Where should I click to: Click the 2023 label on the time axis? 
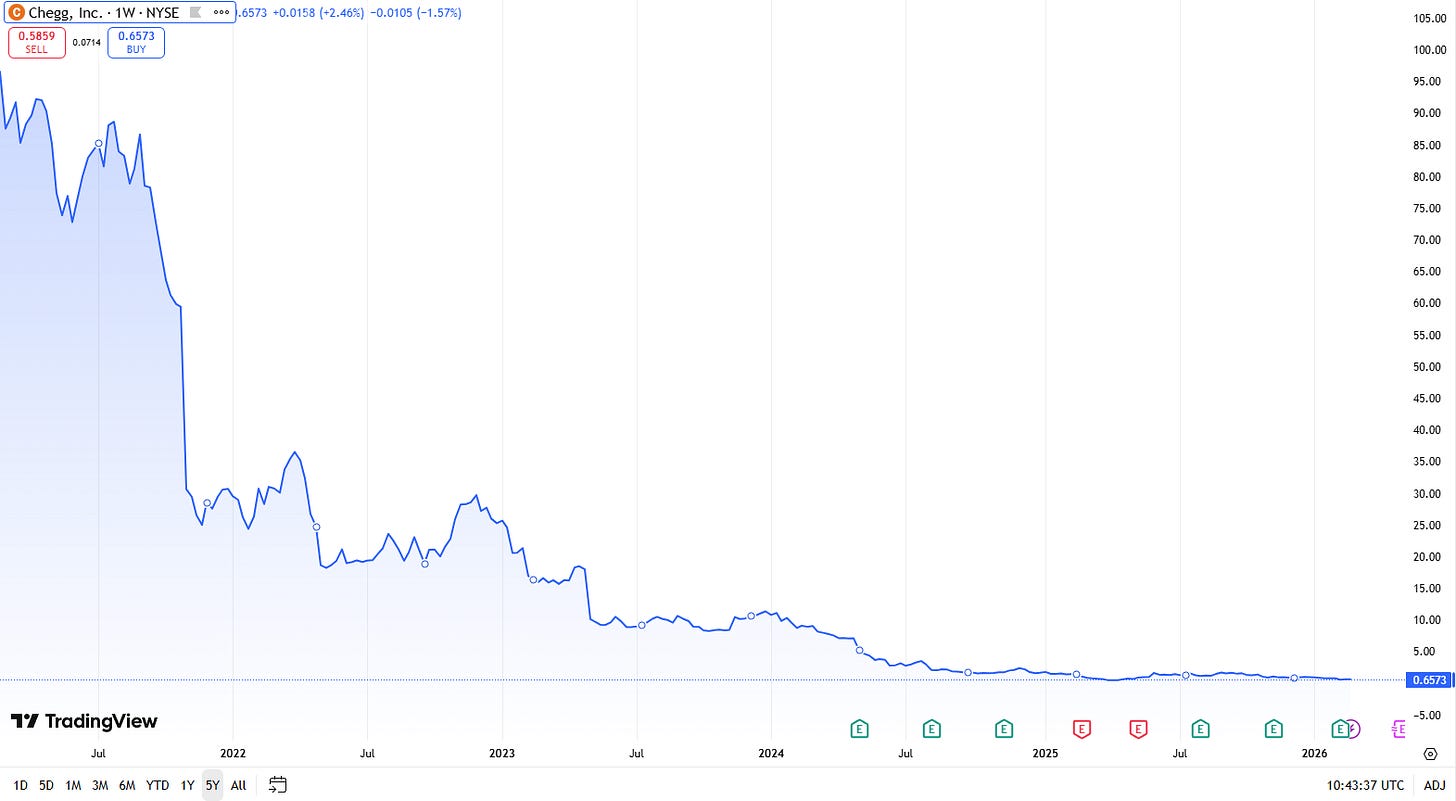pos(502,752)
